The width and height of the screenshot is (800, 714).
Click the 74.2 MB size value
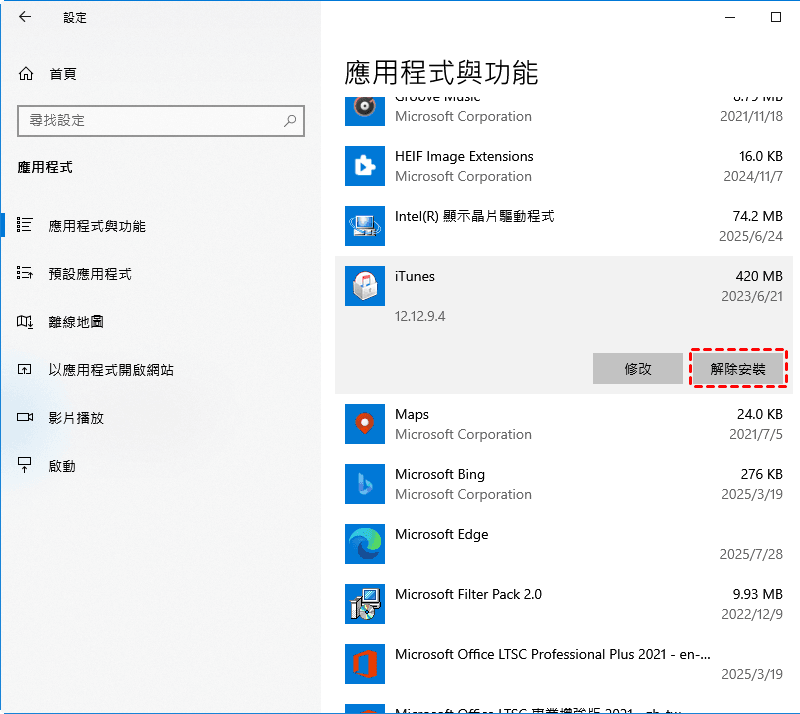point(758,216)
